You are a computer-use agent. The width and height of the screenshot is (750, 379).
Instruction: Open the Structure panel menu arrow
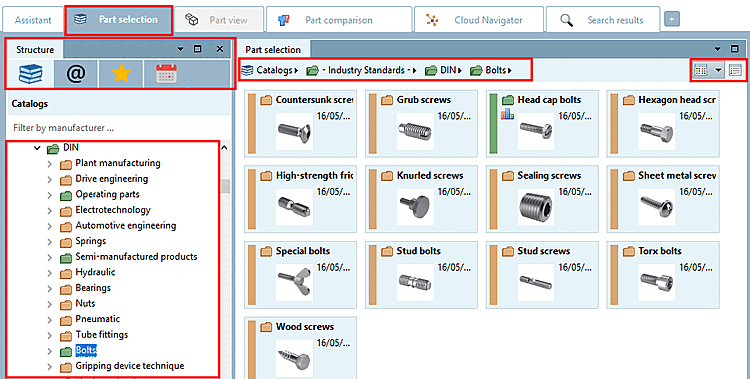(180, 49)
